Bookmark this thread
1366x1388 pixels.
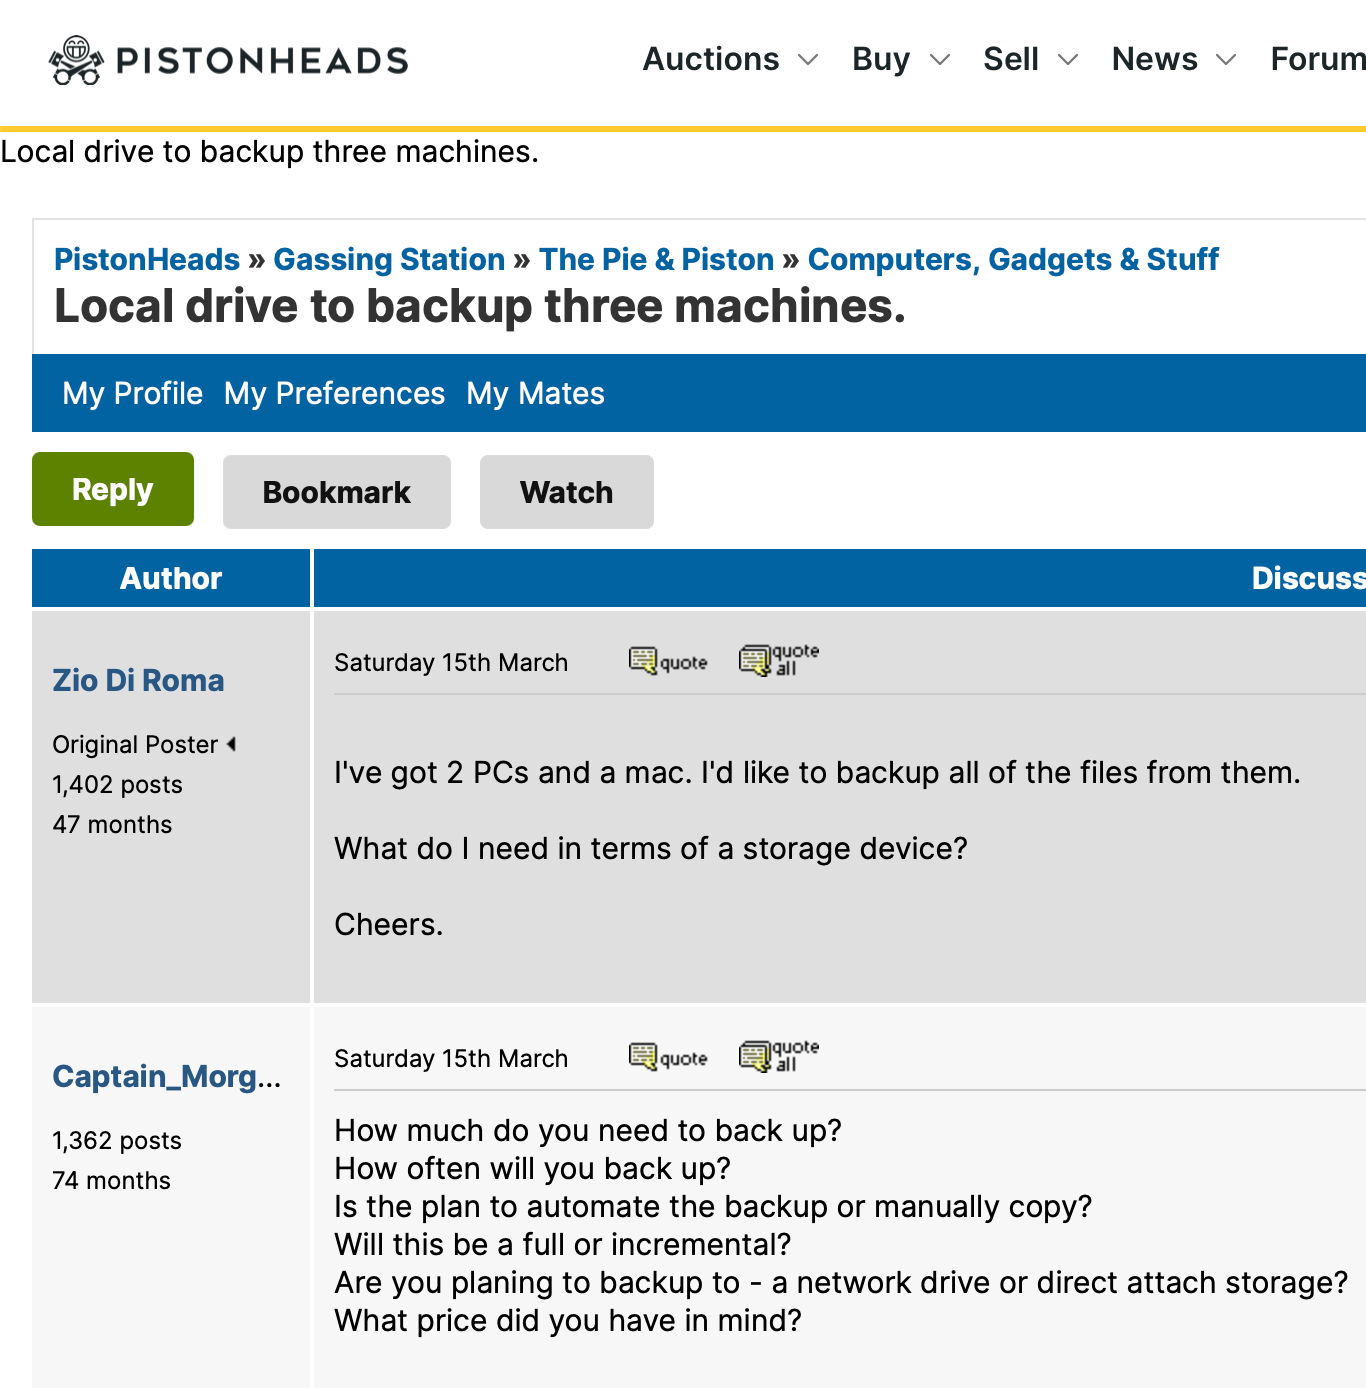point(336,492)
